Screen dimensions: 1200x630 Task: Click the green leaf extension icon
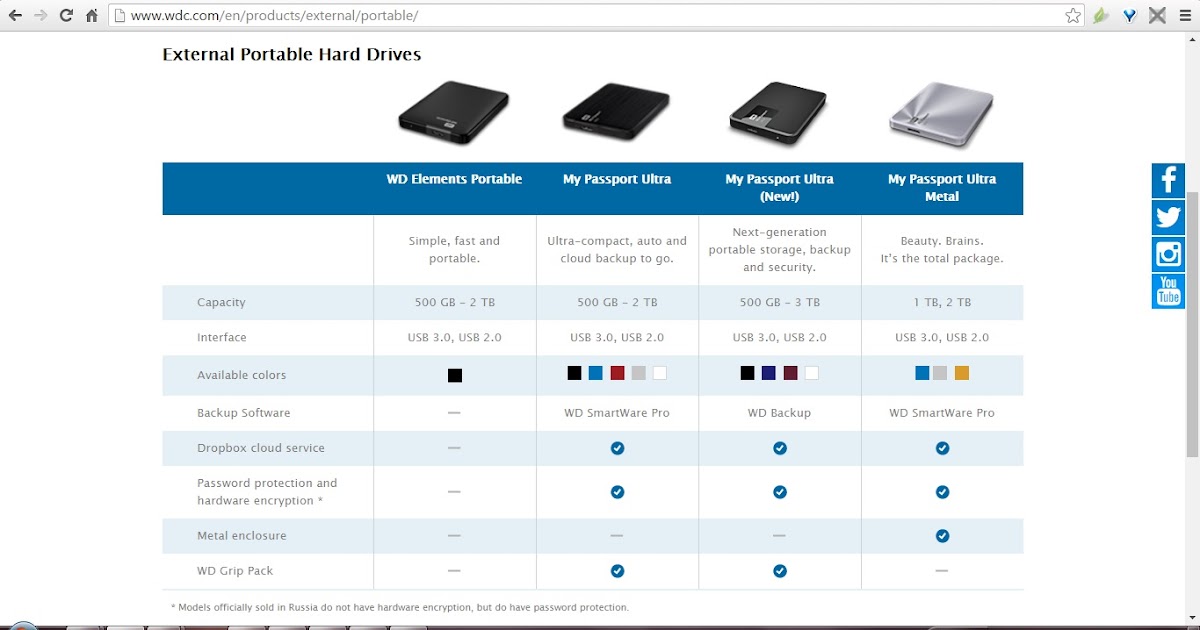(1101, 16)
